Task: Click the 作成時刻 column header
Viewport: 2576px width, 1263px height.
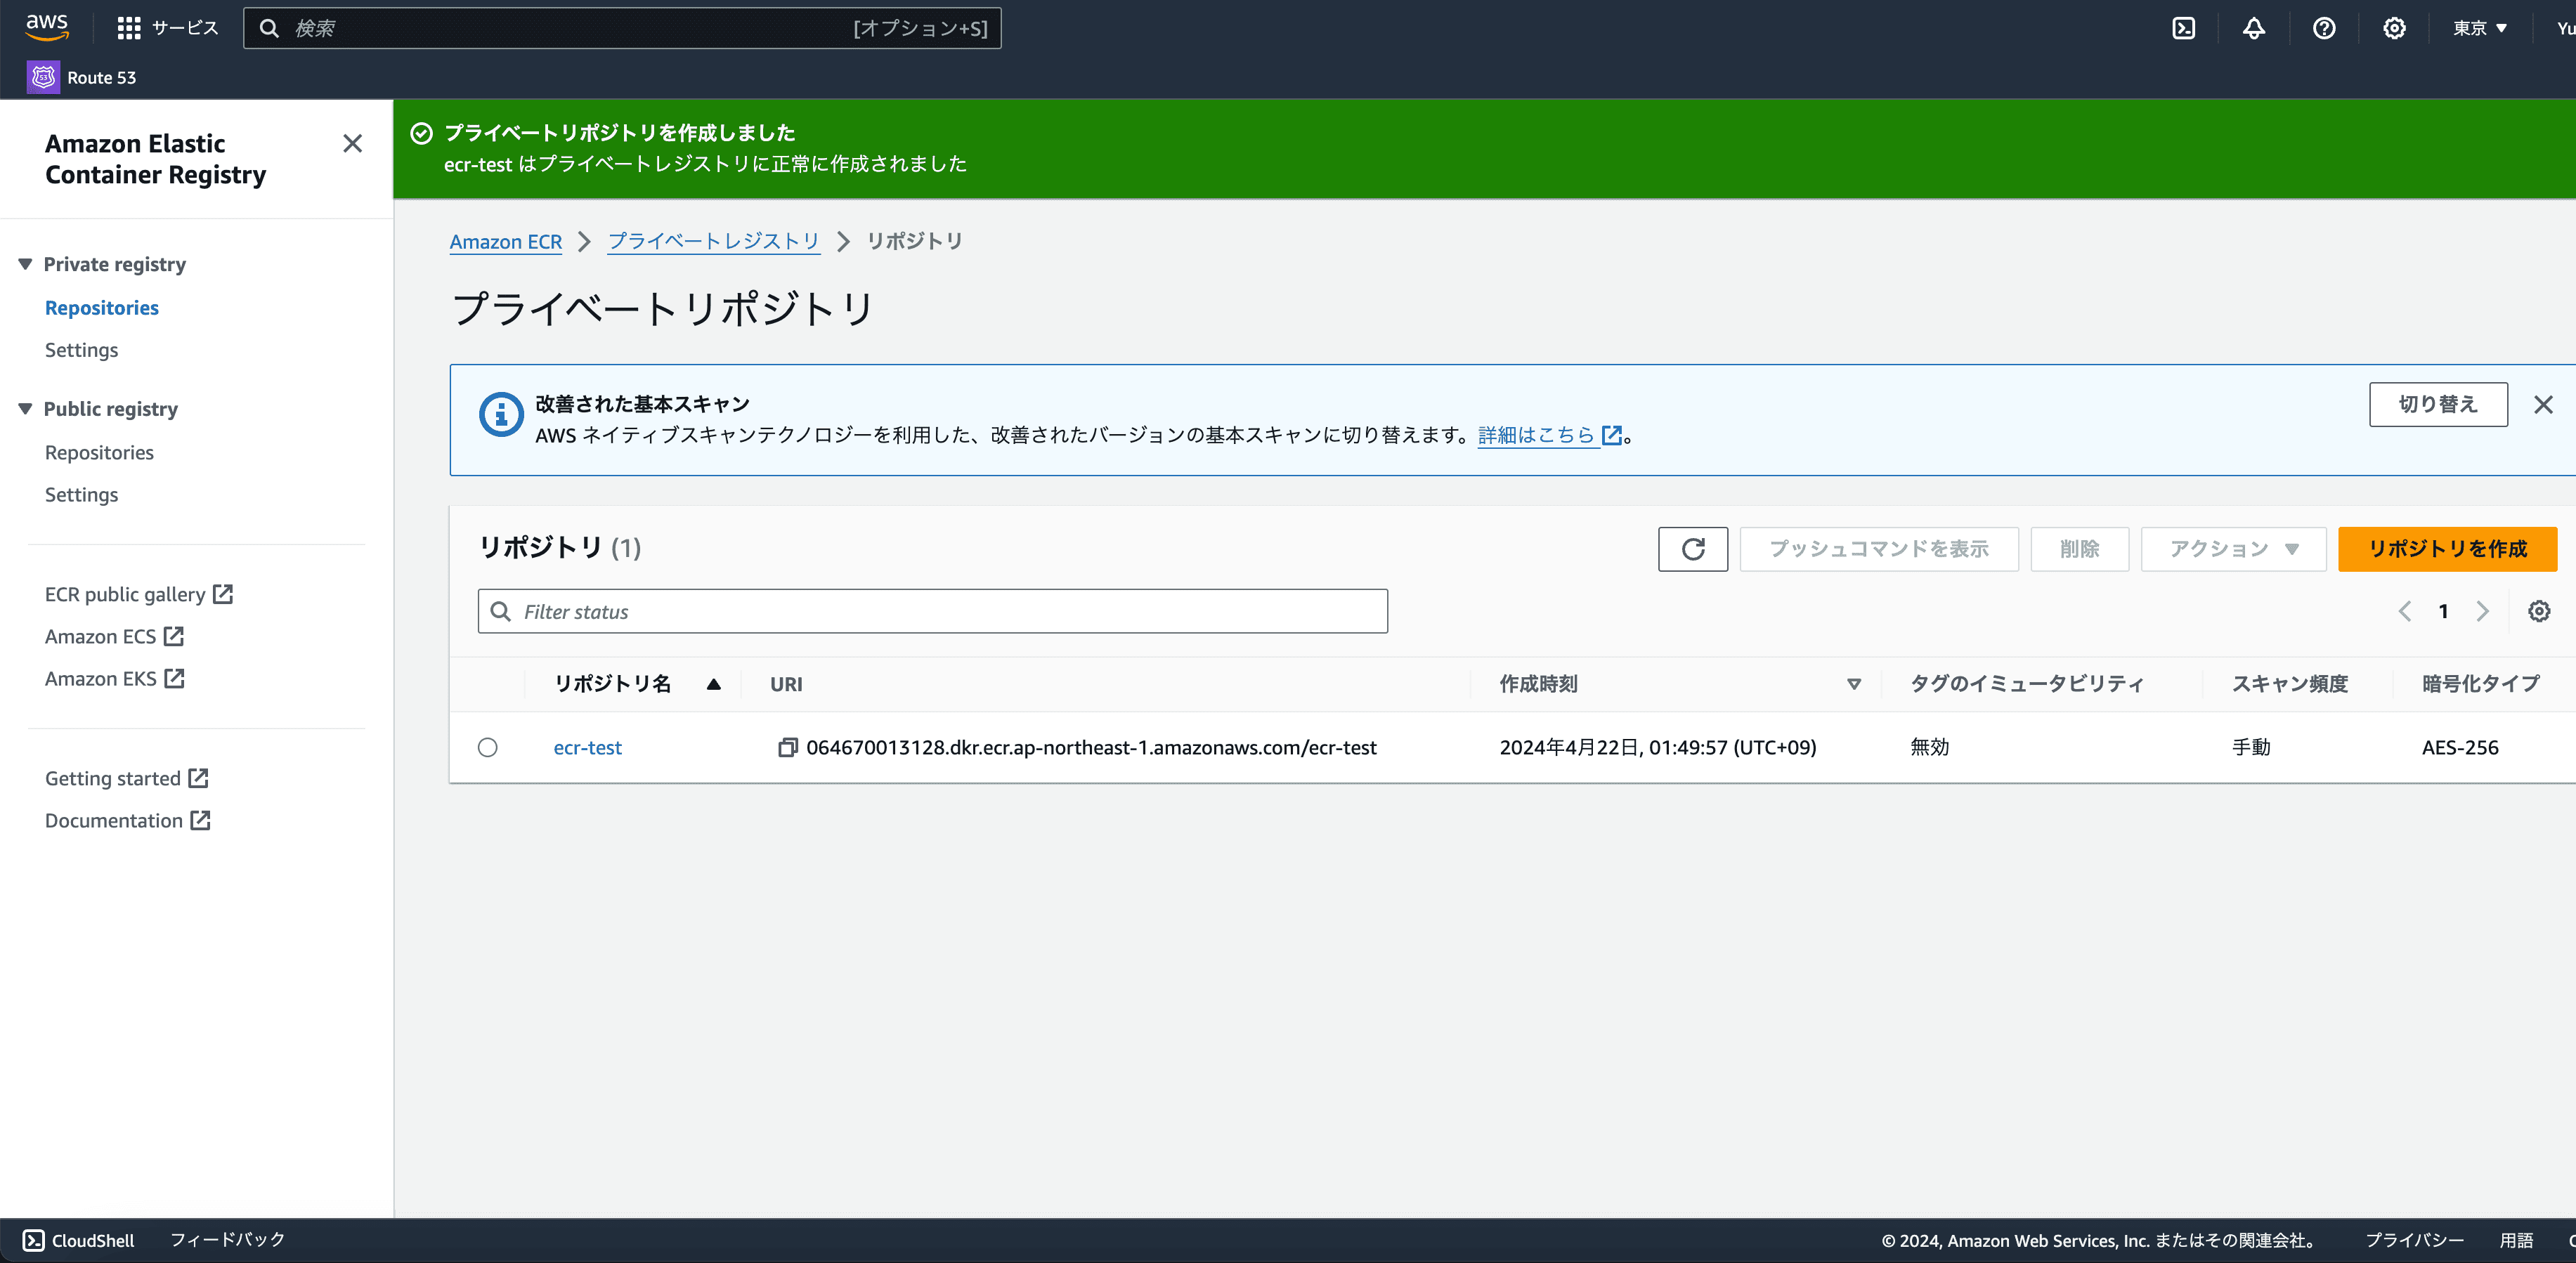Action: 1538,684
